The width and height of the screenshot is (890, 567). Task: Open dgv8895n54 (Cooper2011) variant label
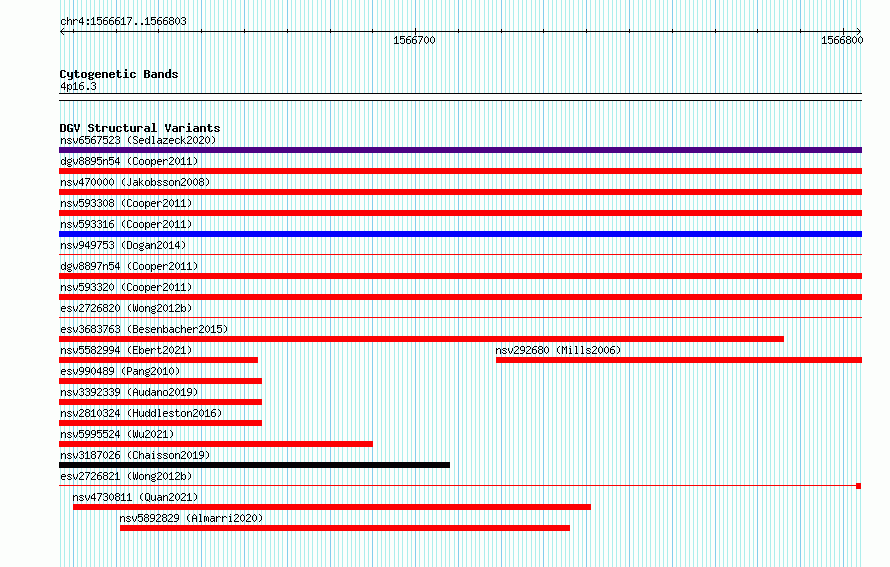point(129,161)
